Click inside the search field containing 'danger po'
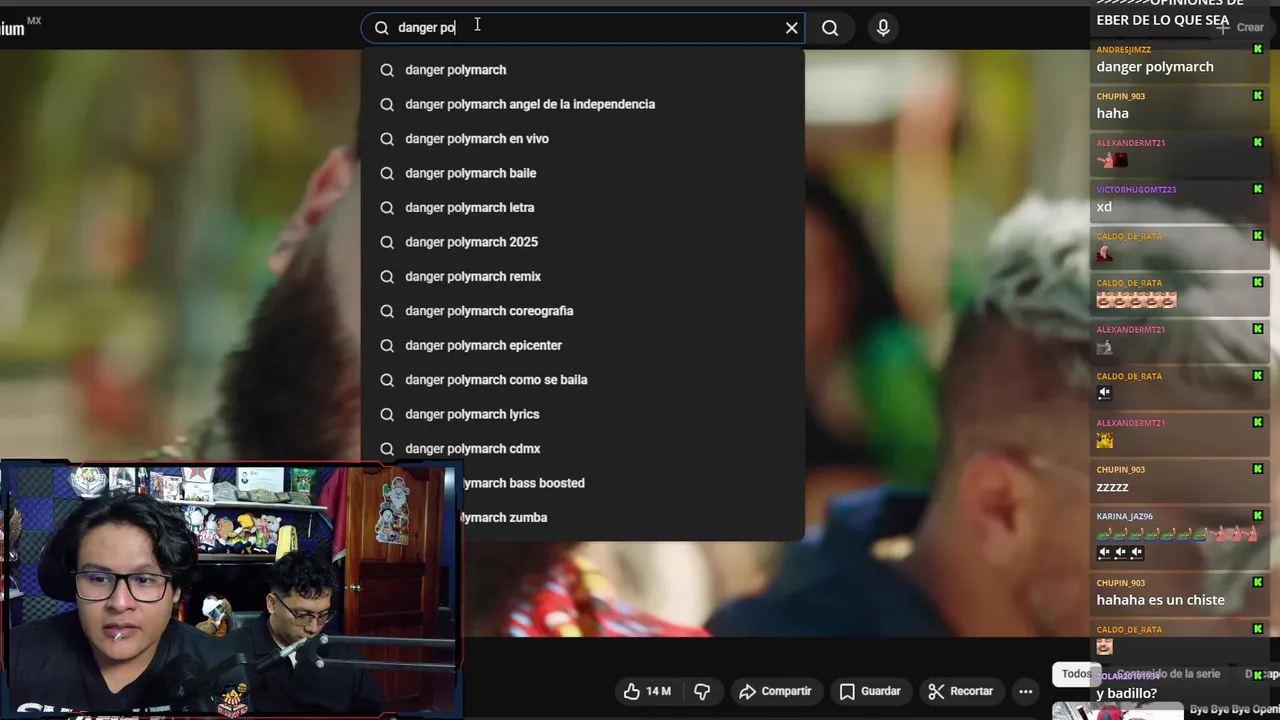The height and width of the screenshot is (720, 1280). point(585,28)
